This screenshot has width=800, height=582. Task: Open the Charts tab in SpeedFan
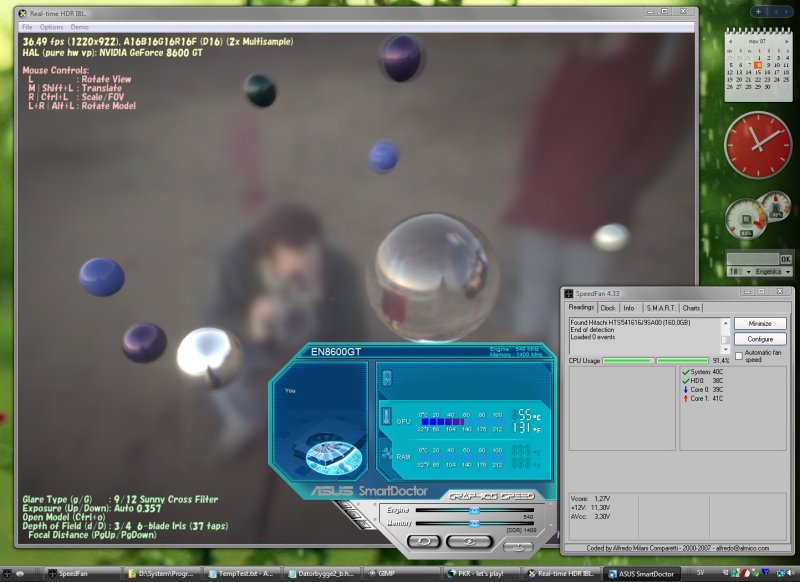coord(691,308)
